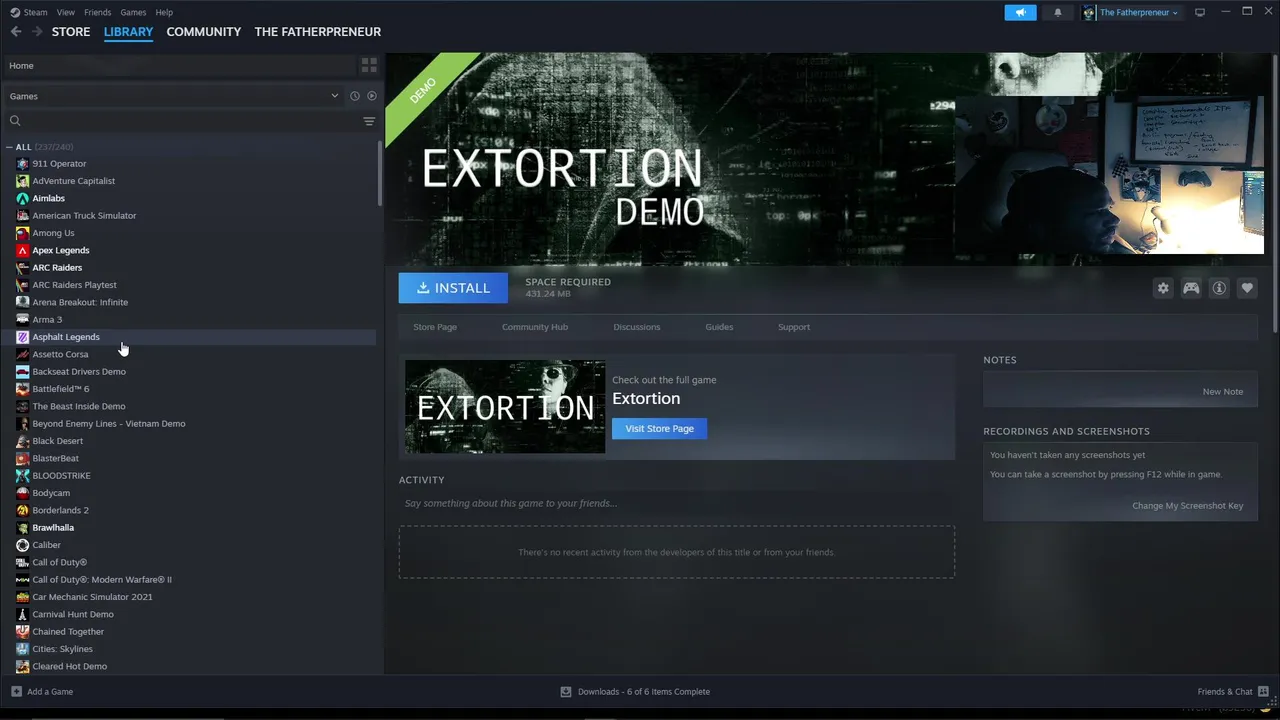The height and width of the screenshot is (720, 1280).
Task: Click the Call of Duty game icon
Action: click(x=22, y=562)
